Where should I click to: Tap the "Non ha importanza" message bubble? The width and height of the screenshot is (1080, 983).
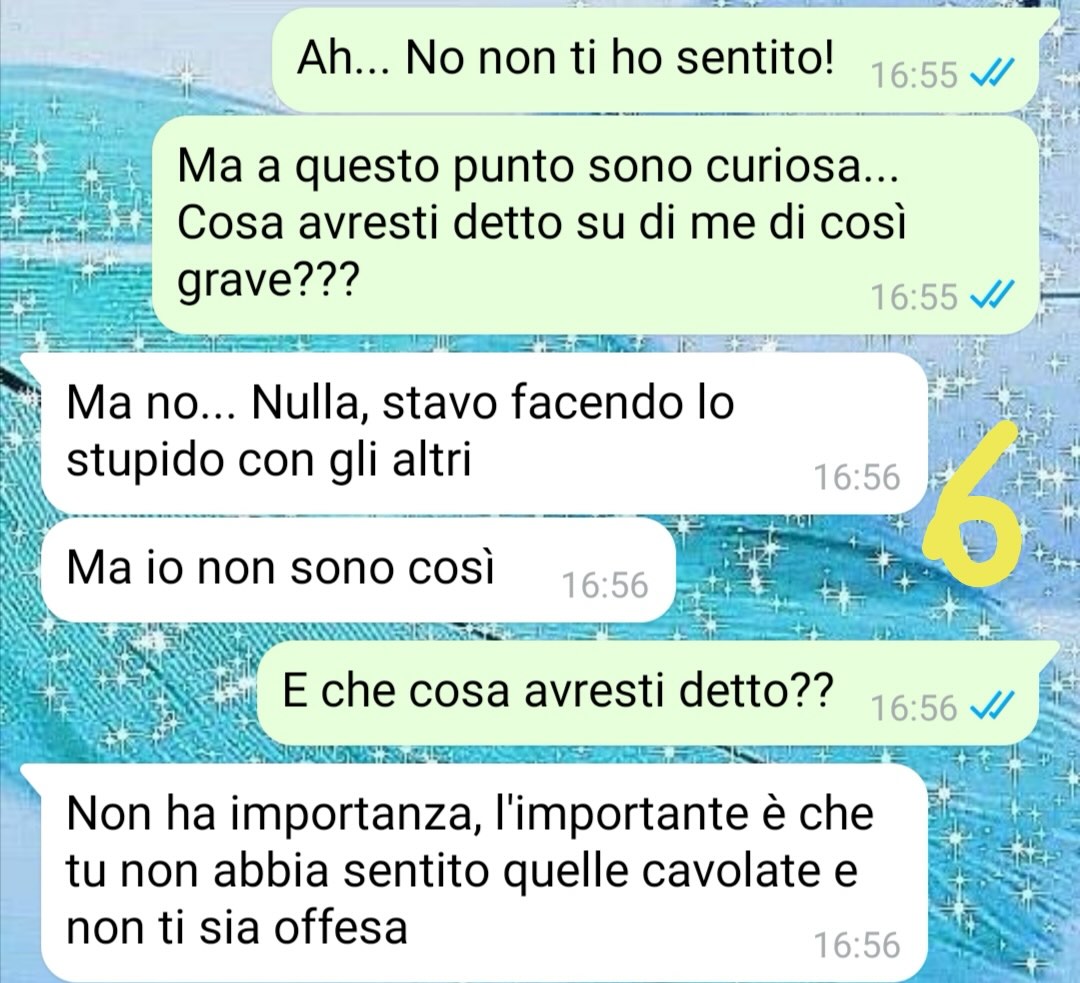[x=484, y=873]
